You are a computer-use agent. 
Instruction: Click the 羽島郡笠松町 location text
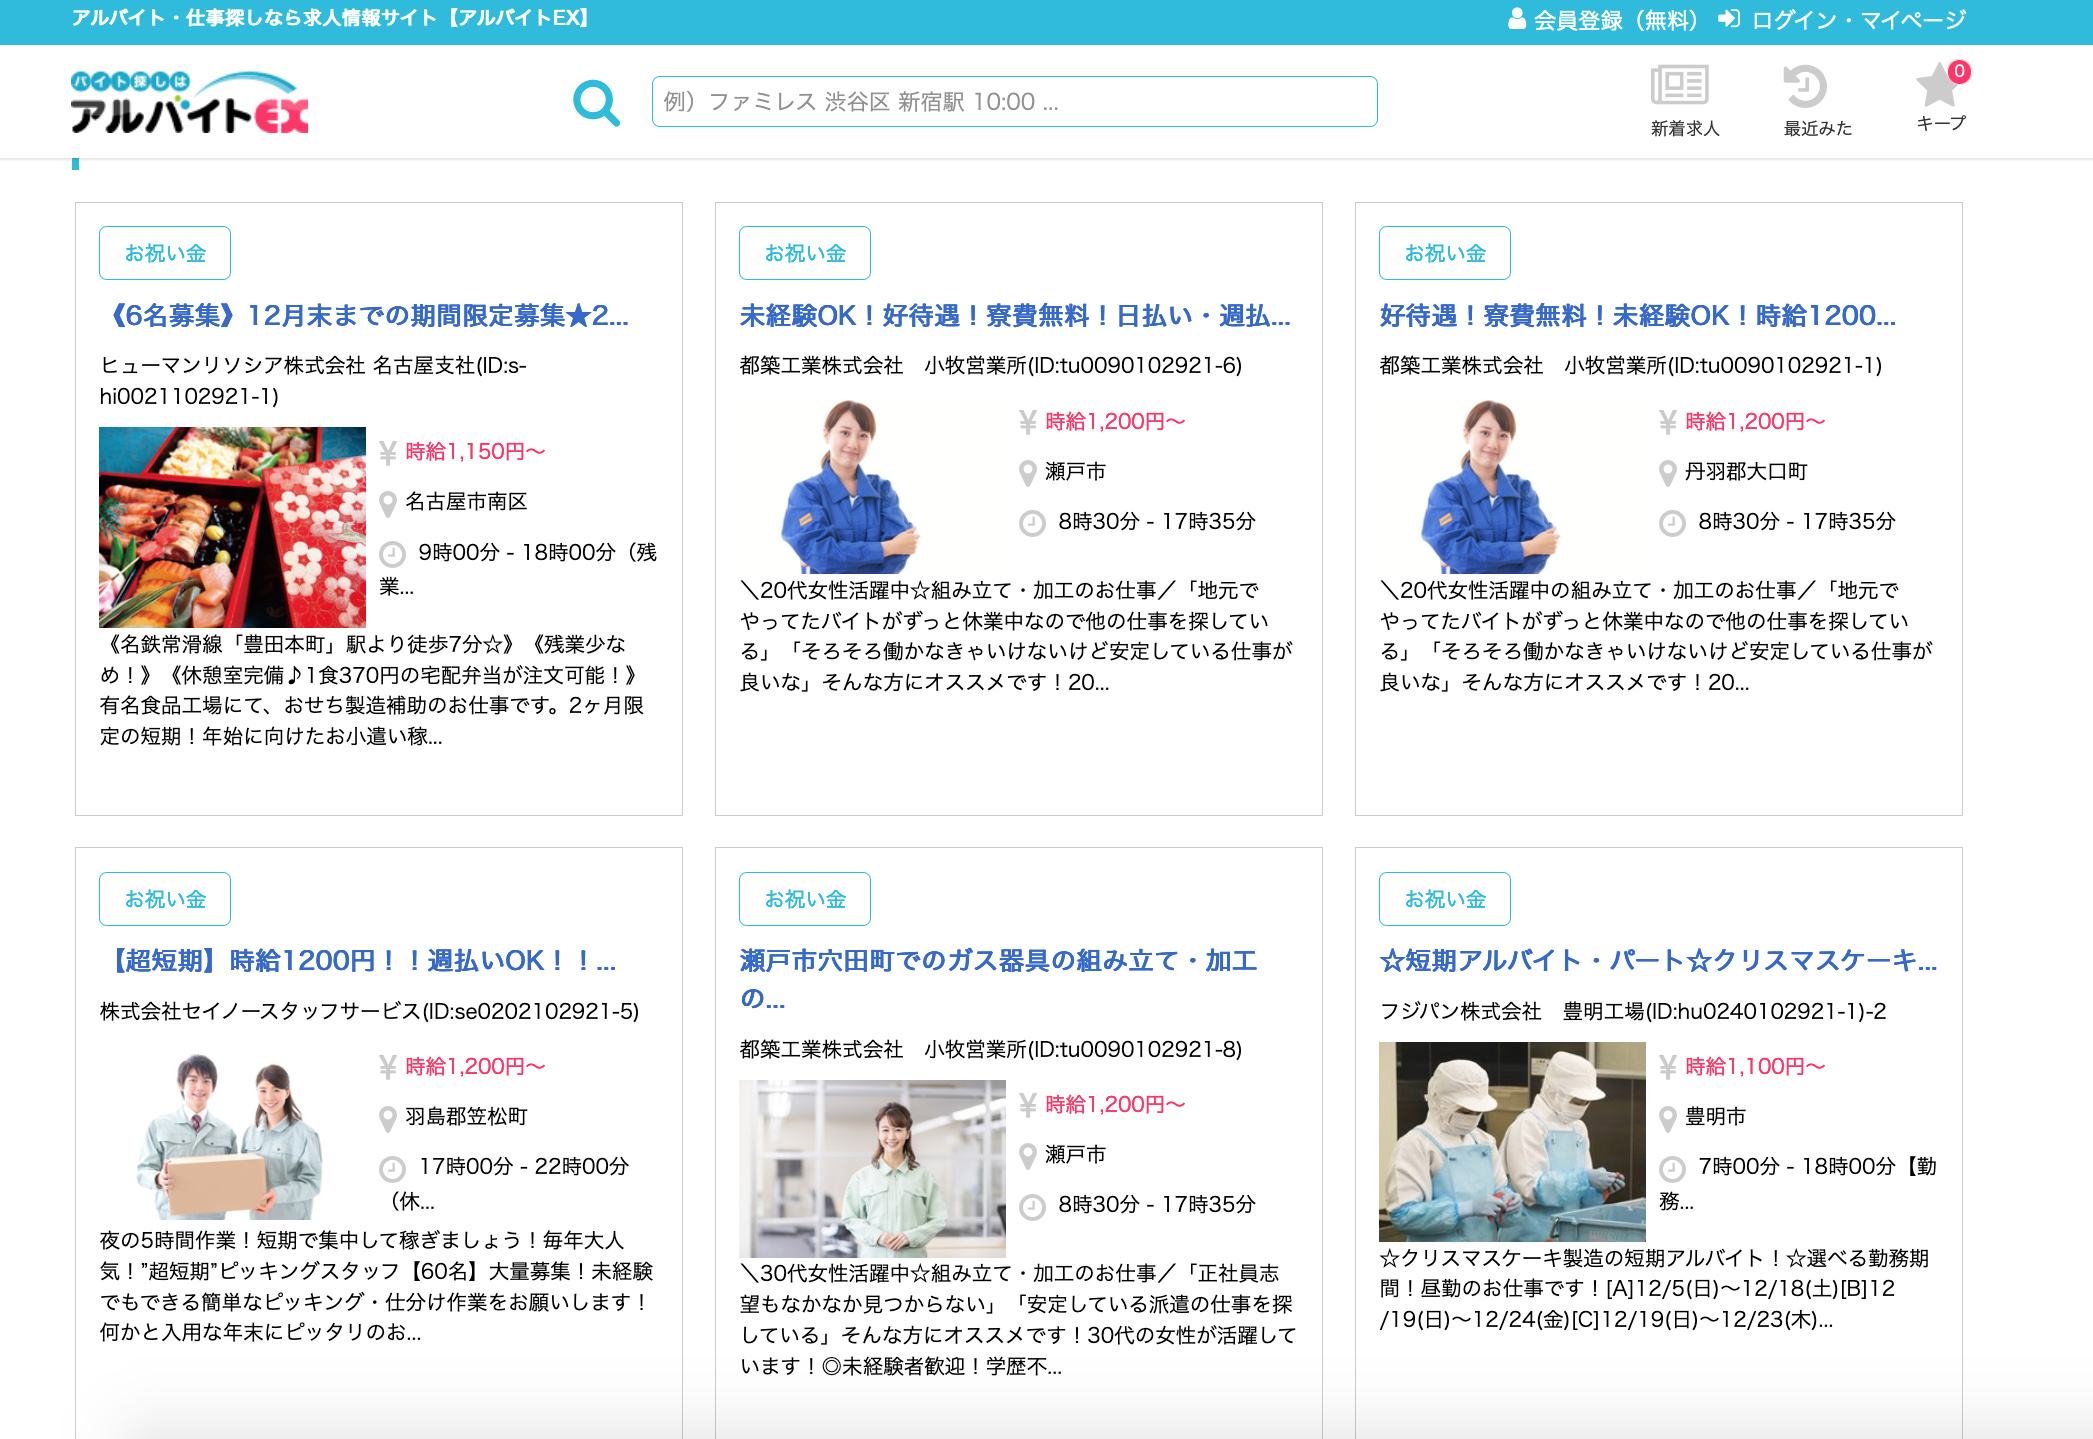tap(466, 1117)
